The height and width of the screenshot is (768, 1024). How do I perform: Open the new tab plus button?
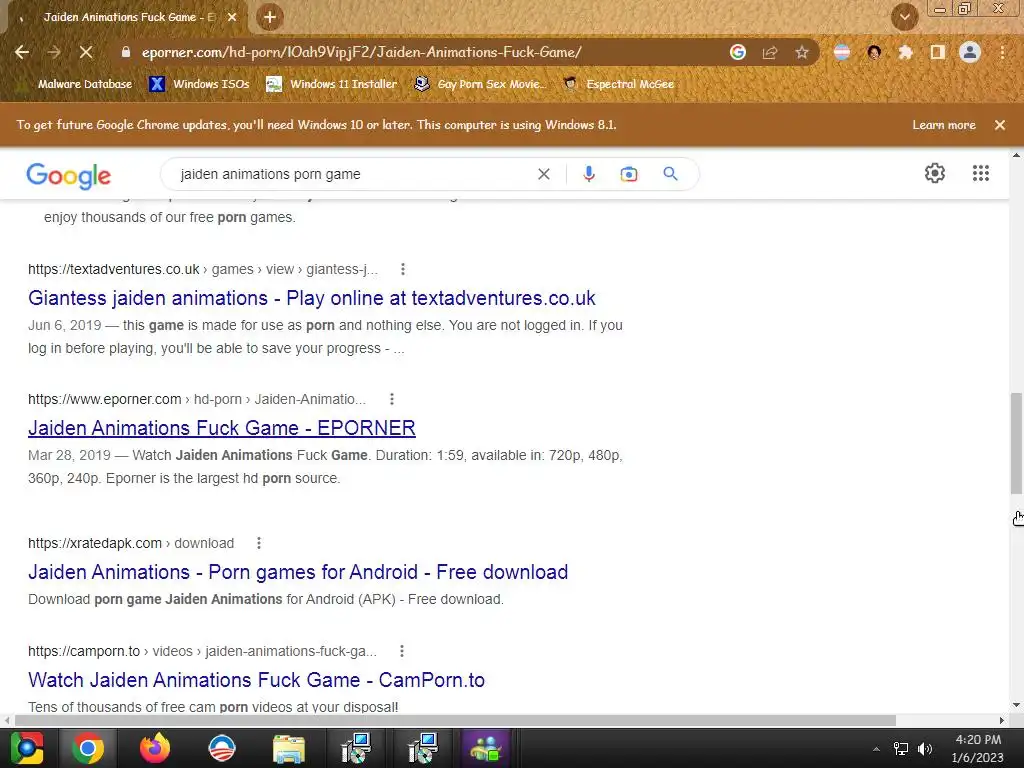click(x=270, y=17)
